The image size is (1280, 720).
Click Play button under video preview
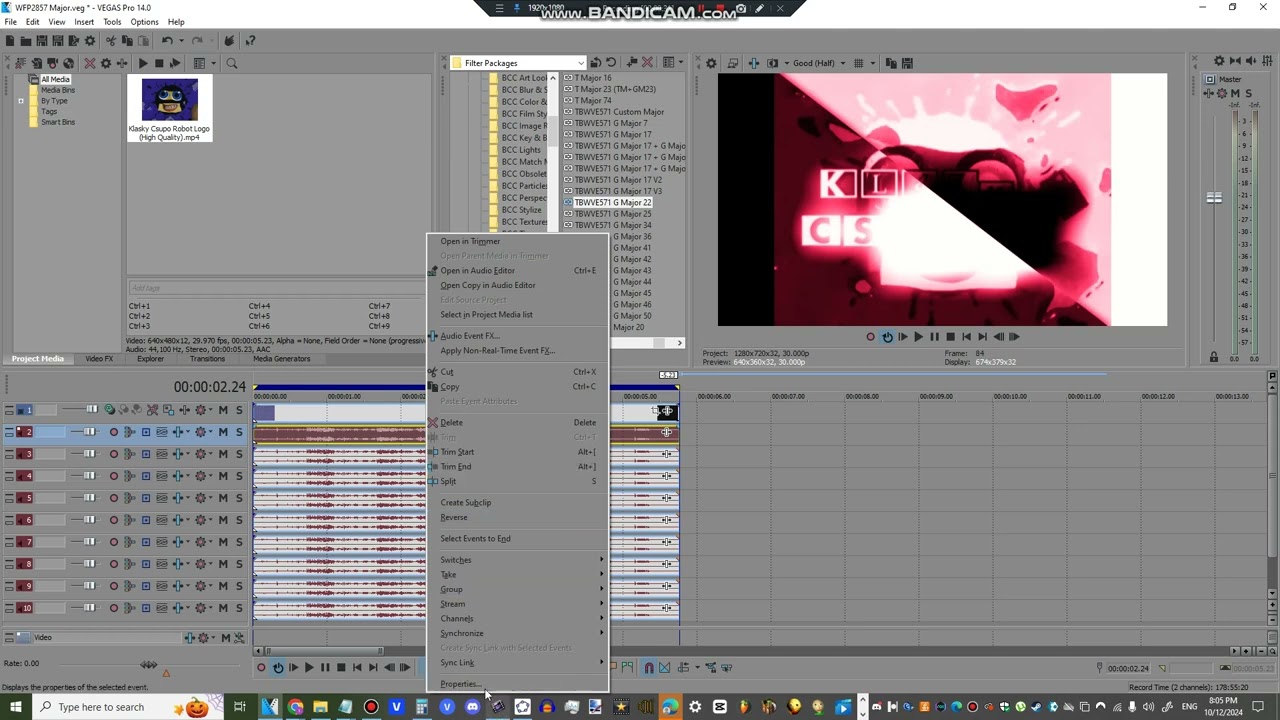coord(918,337)
